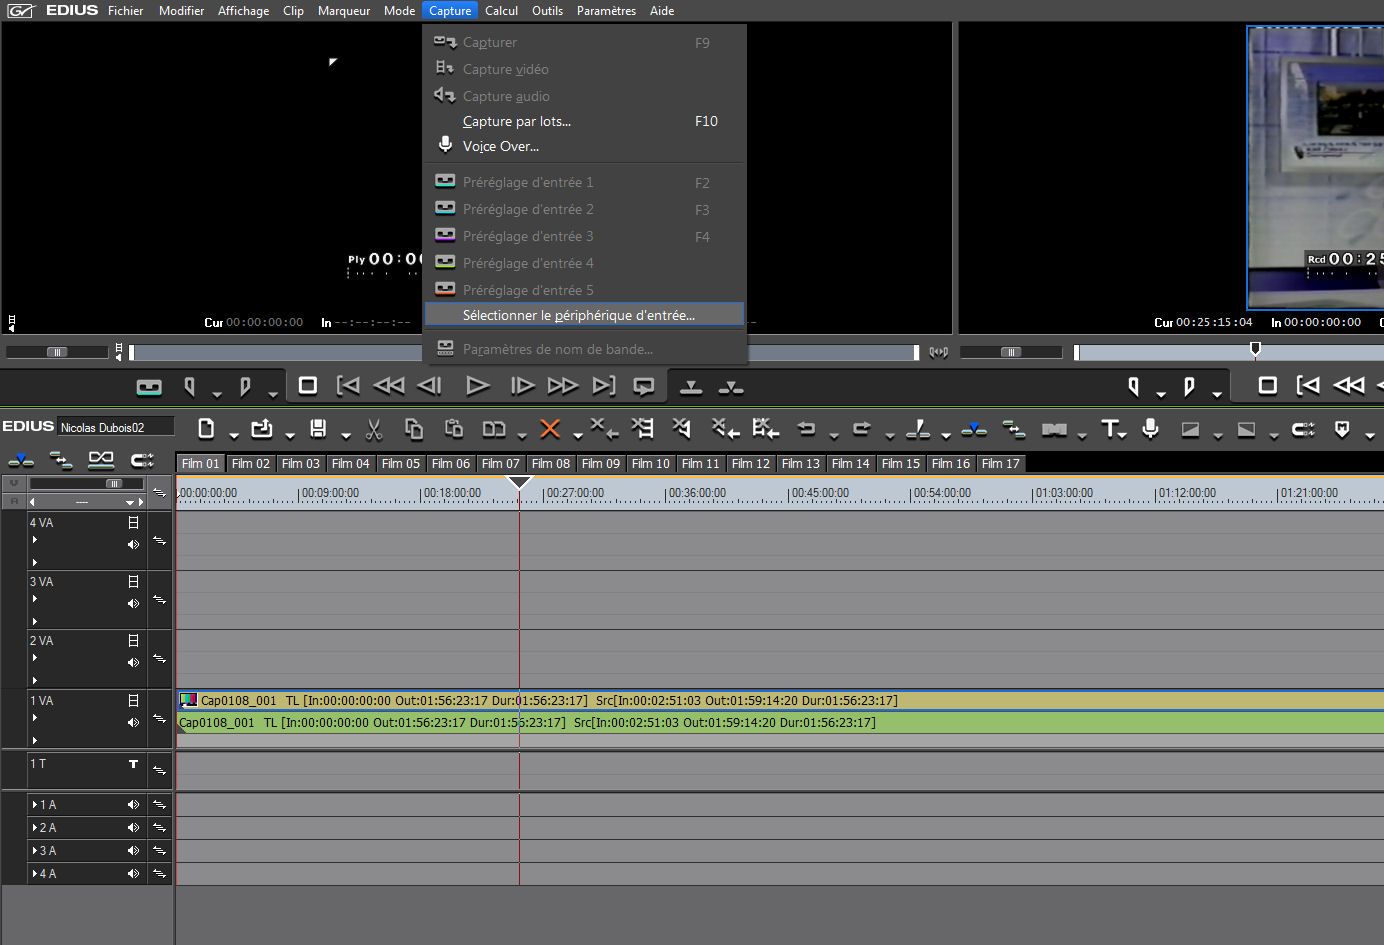1384x945 pixels.
Task: Open timeline scale dropdown arrow
Action: pyautogui.click(x=129, y=502)
